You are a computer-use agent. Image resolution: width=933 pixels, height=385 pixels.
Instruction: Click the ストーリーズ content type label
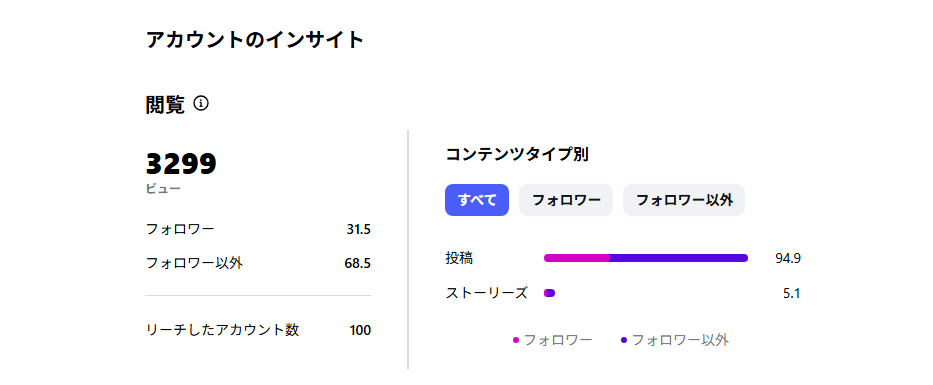click(x=487, y=293)
